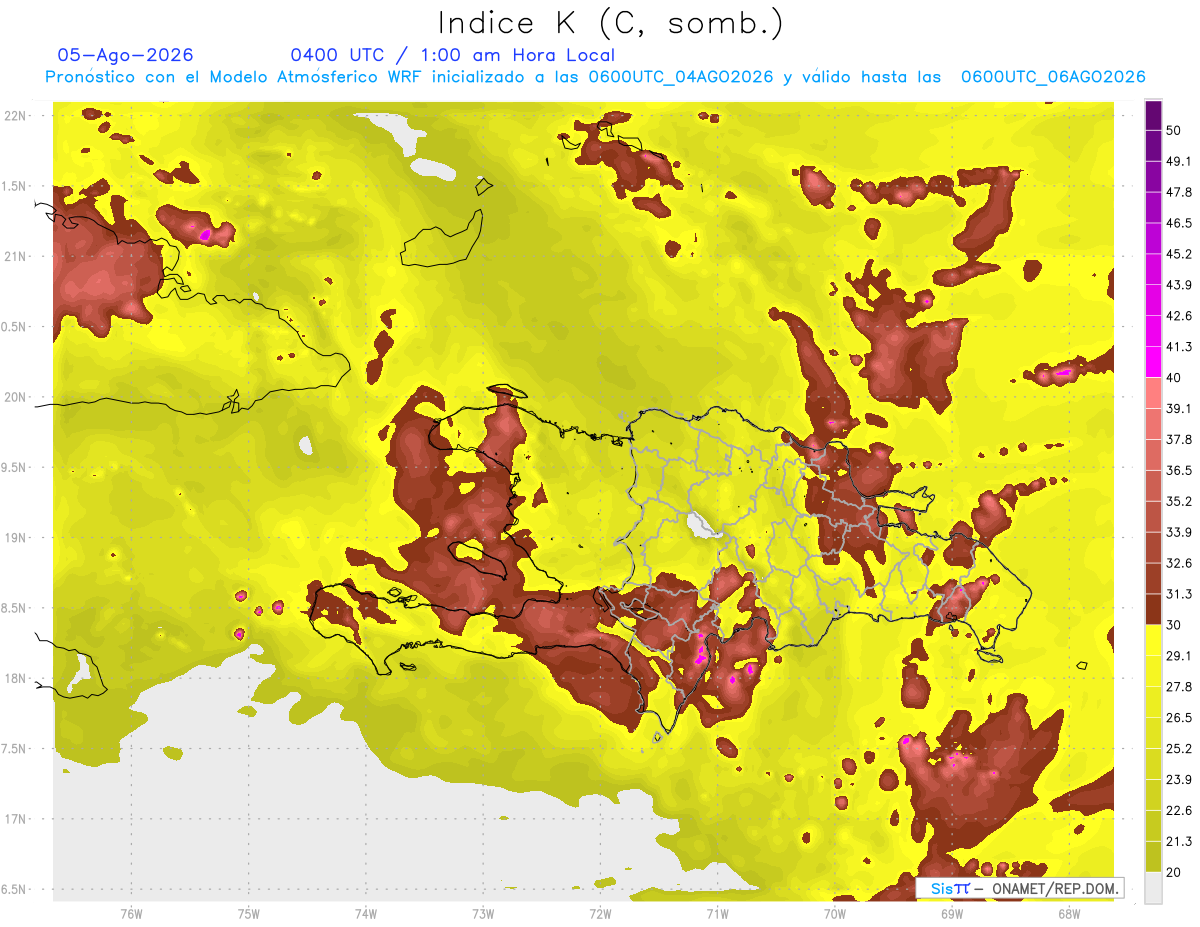Click the legend swatch between 30 and 31.3
This screenshot has width=1200, height=927.
tap(1153, 609)
